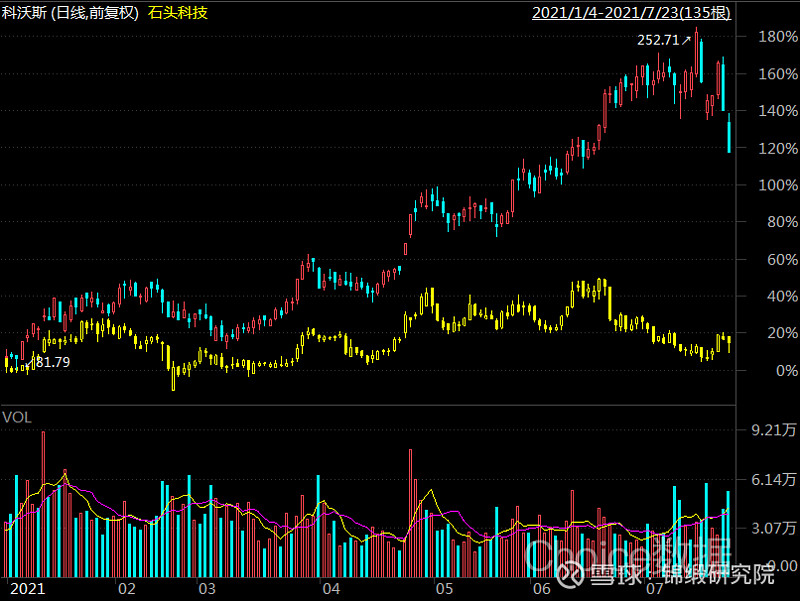Viewport: 800px width, 601px height.
Task: Click the 02 month marker on time axis
Action: point(127,589)
